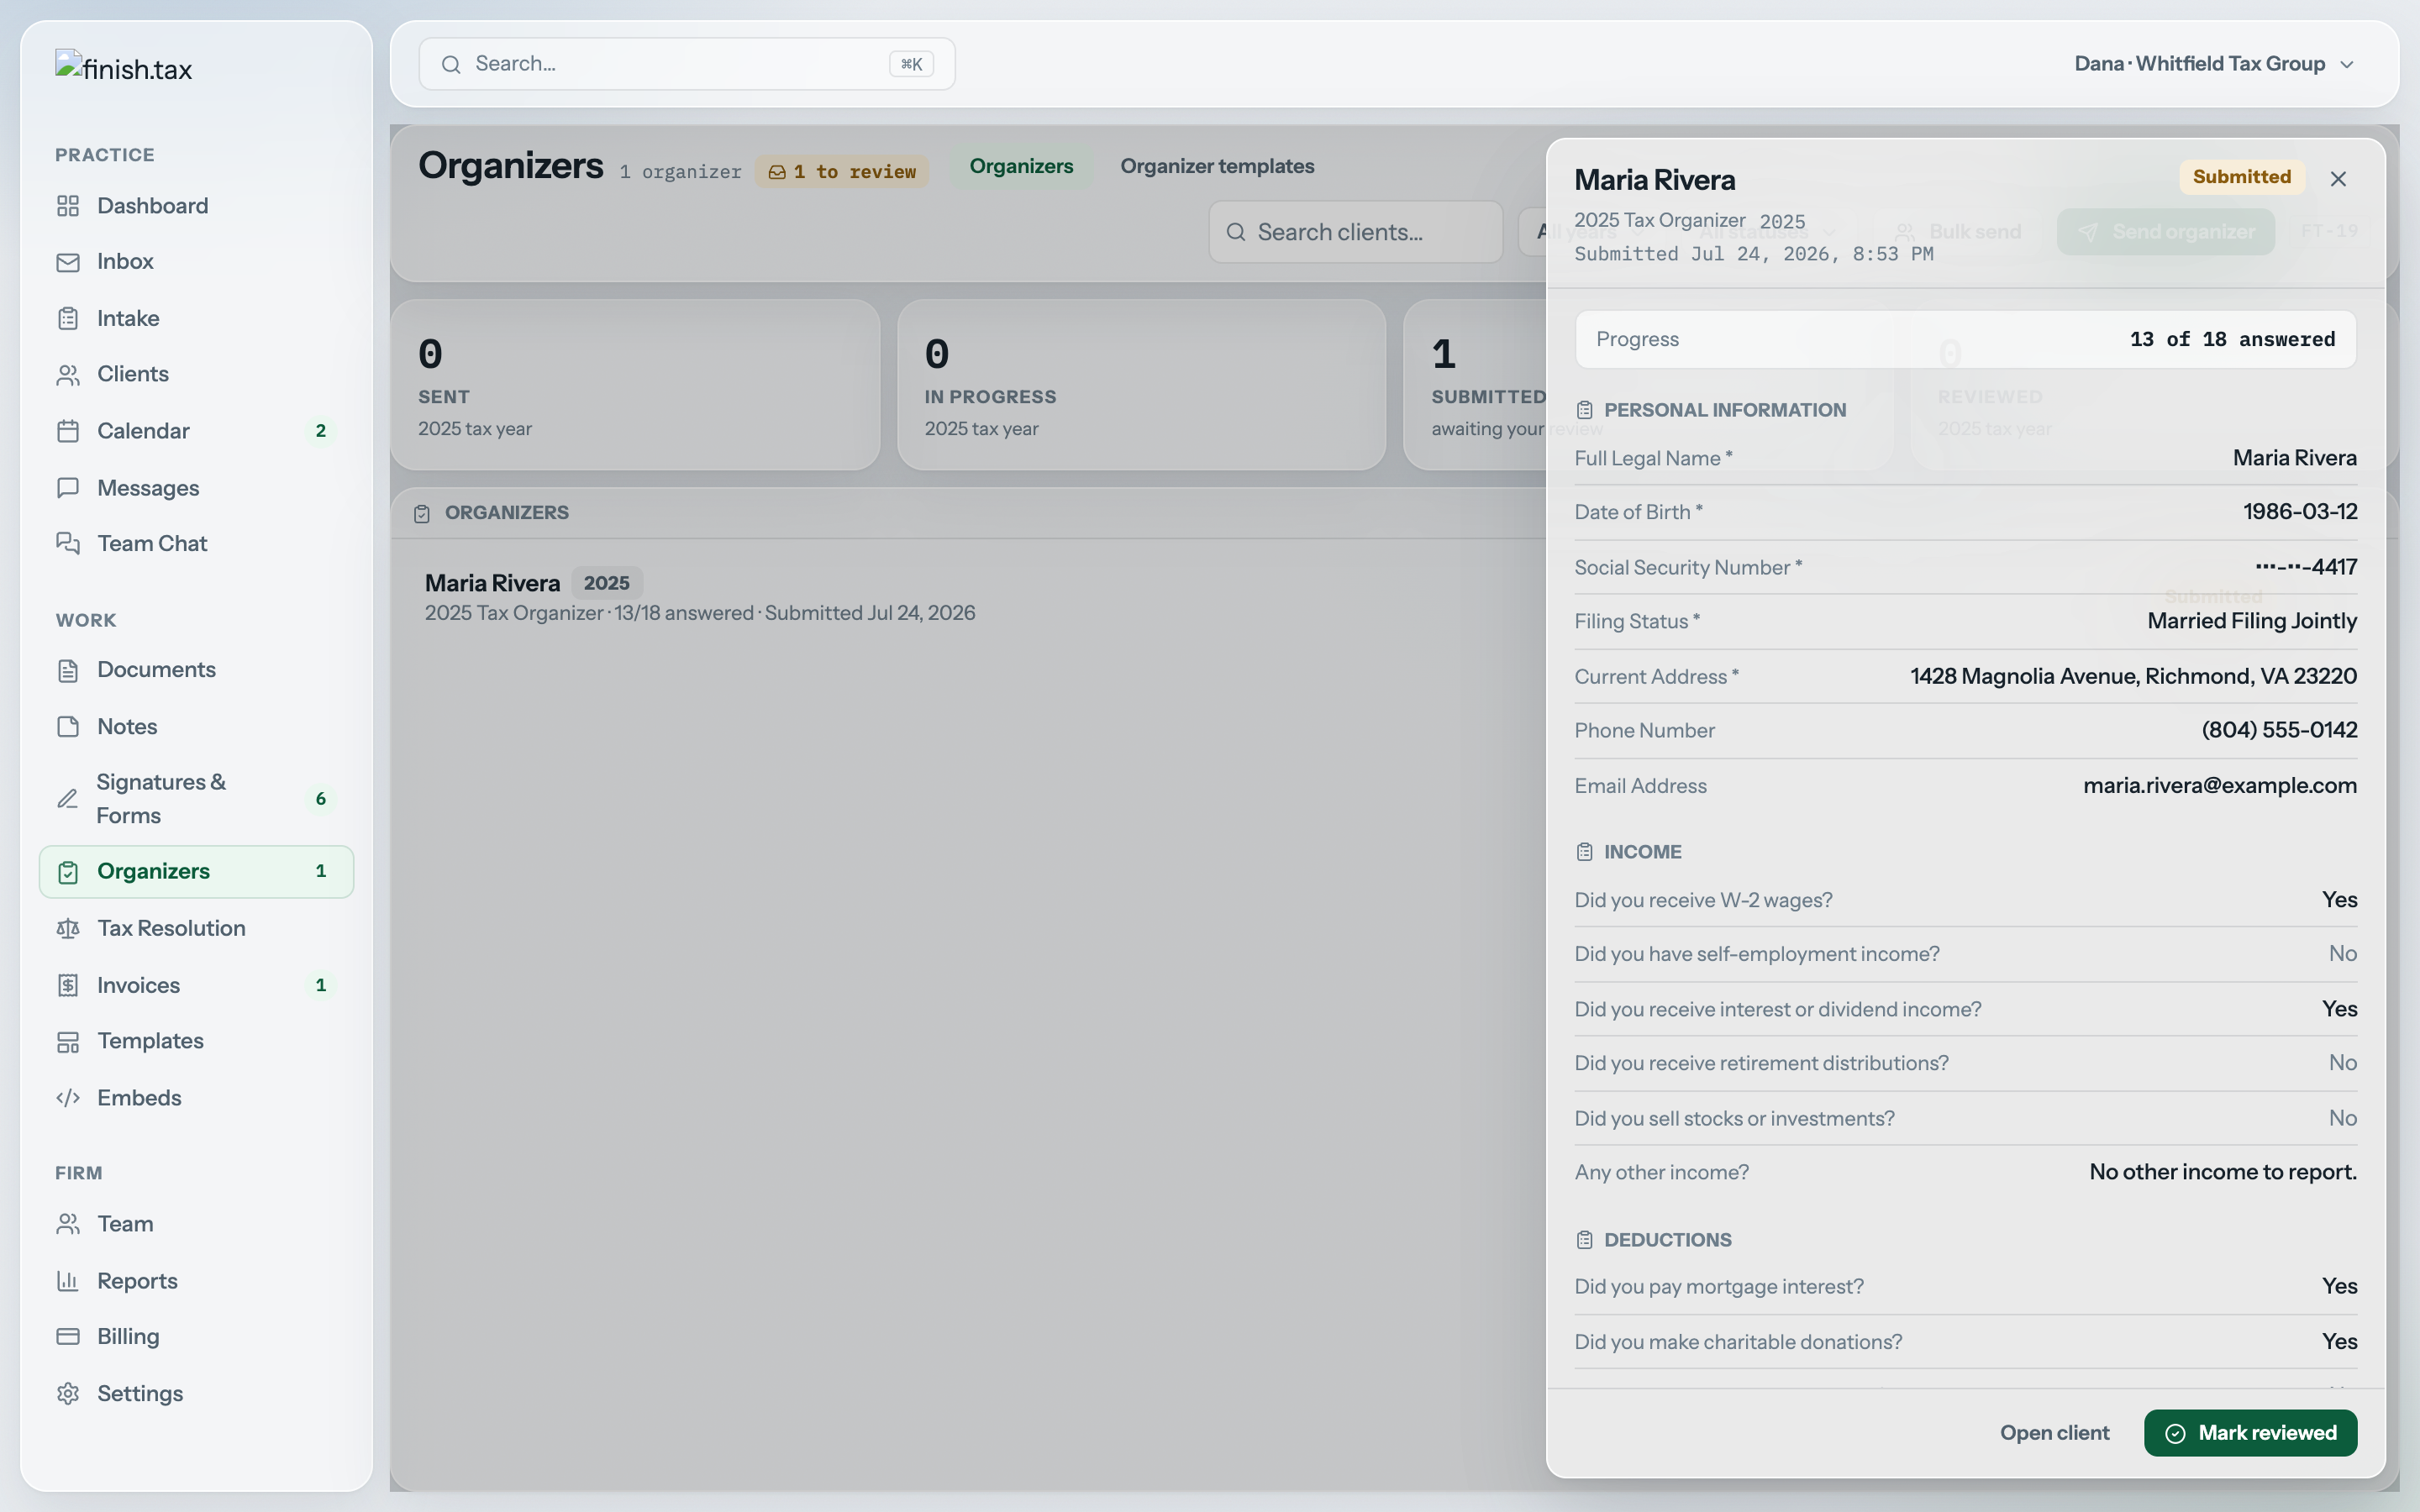Click the Templates layout icon
Screen dimensions: 2420x1512
point(68,1042)
